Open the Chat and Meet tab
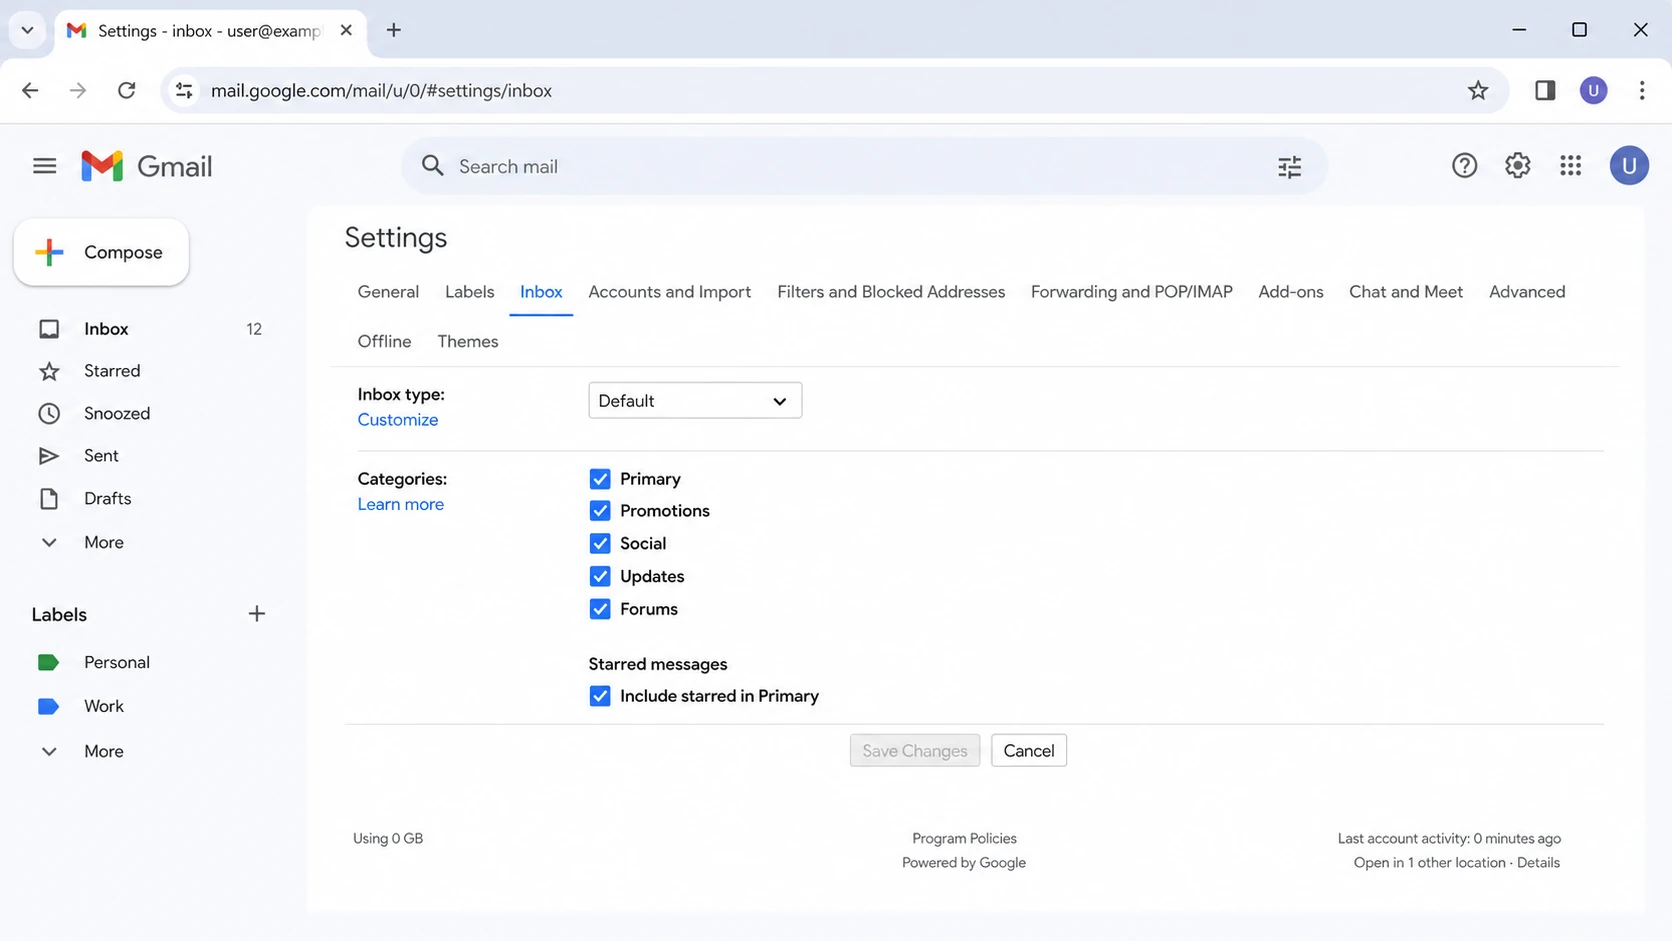The height and width of the screenshot is (941, 1672). (1405, 292)
